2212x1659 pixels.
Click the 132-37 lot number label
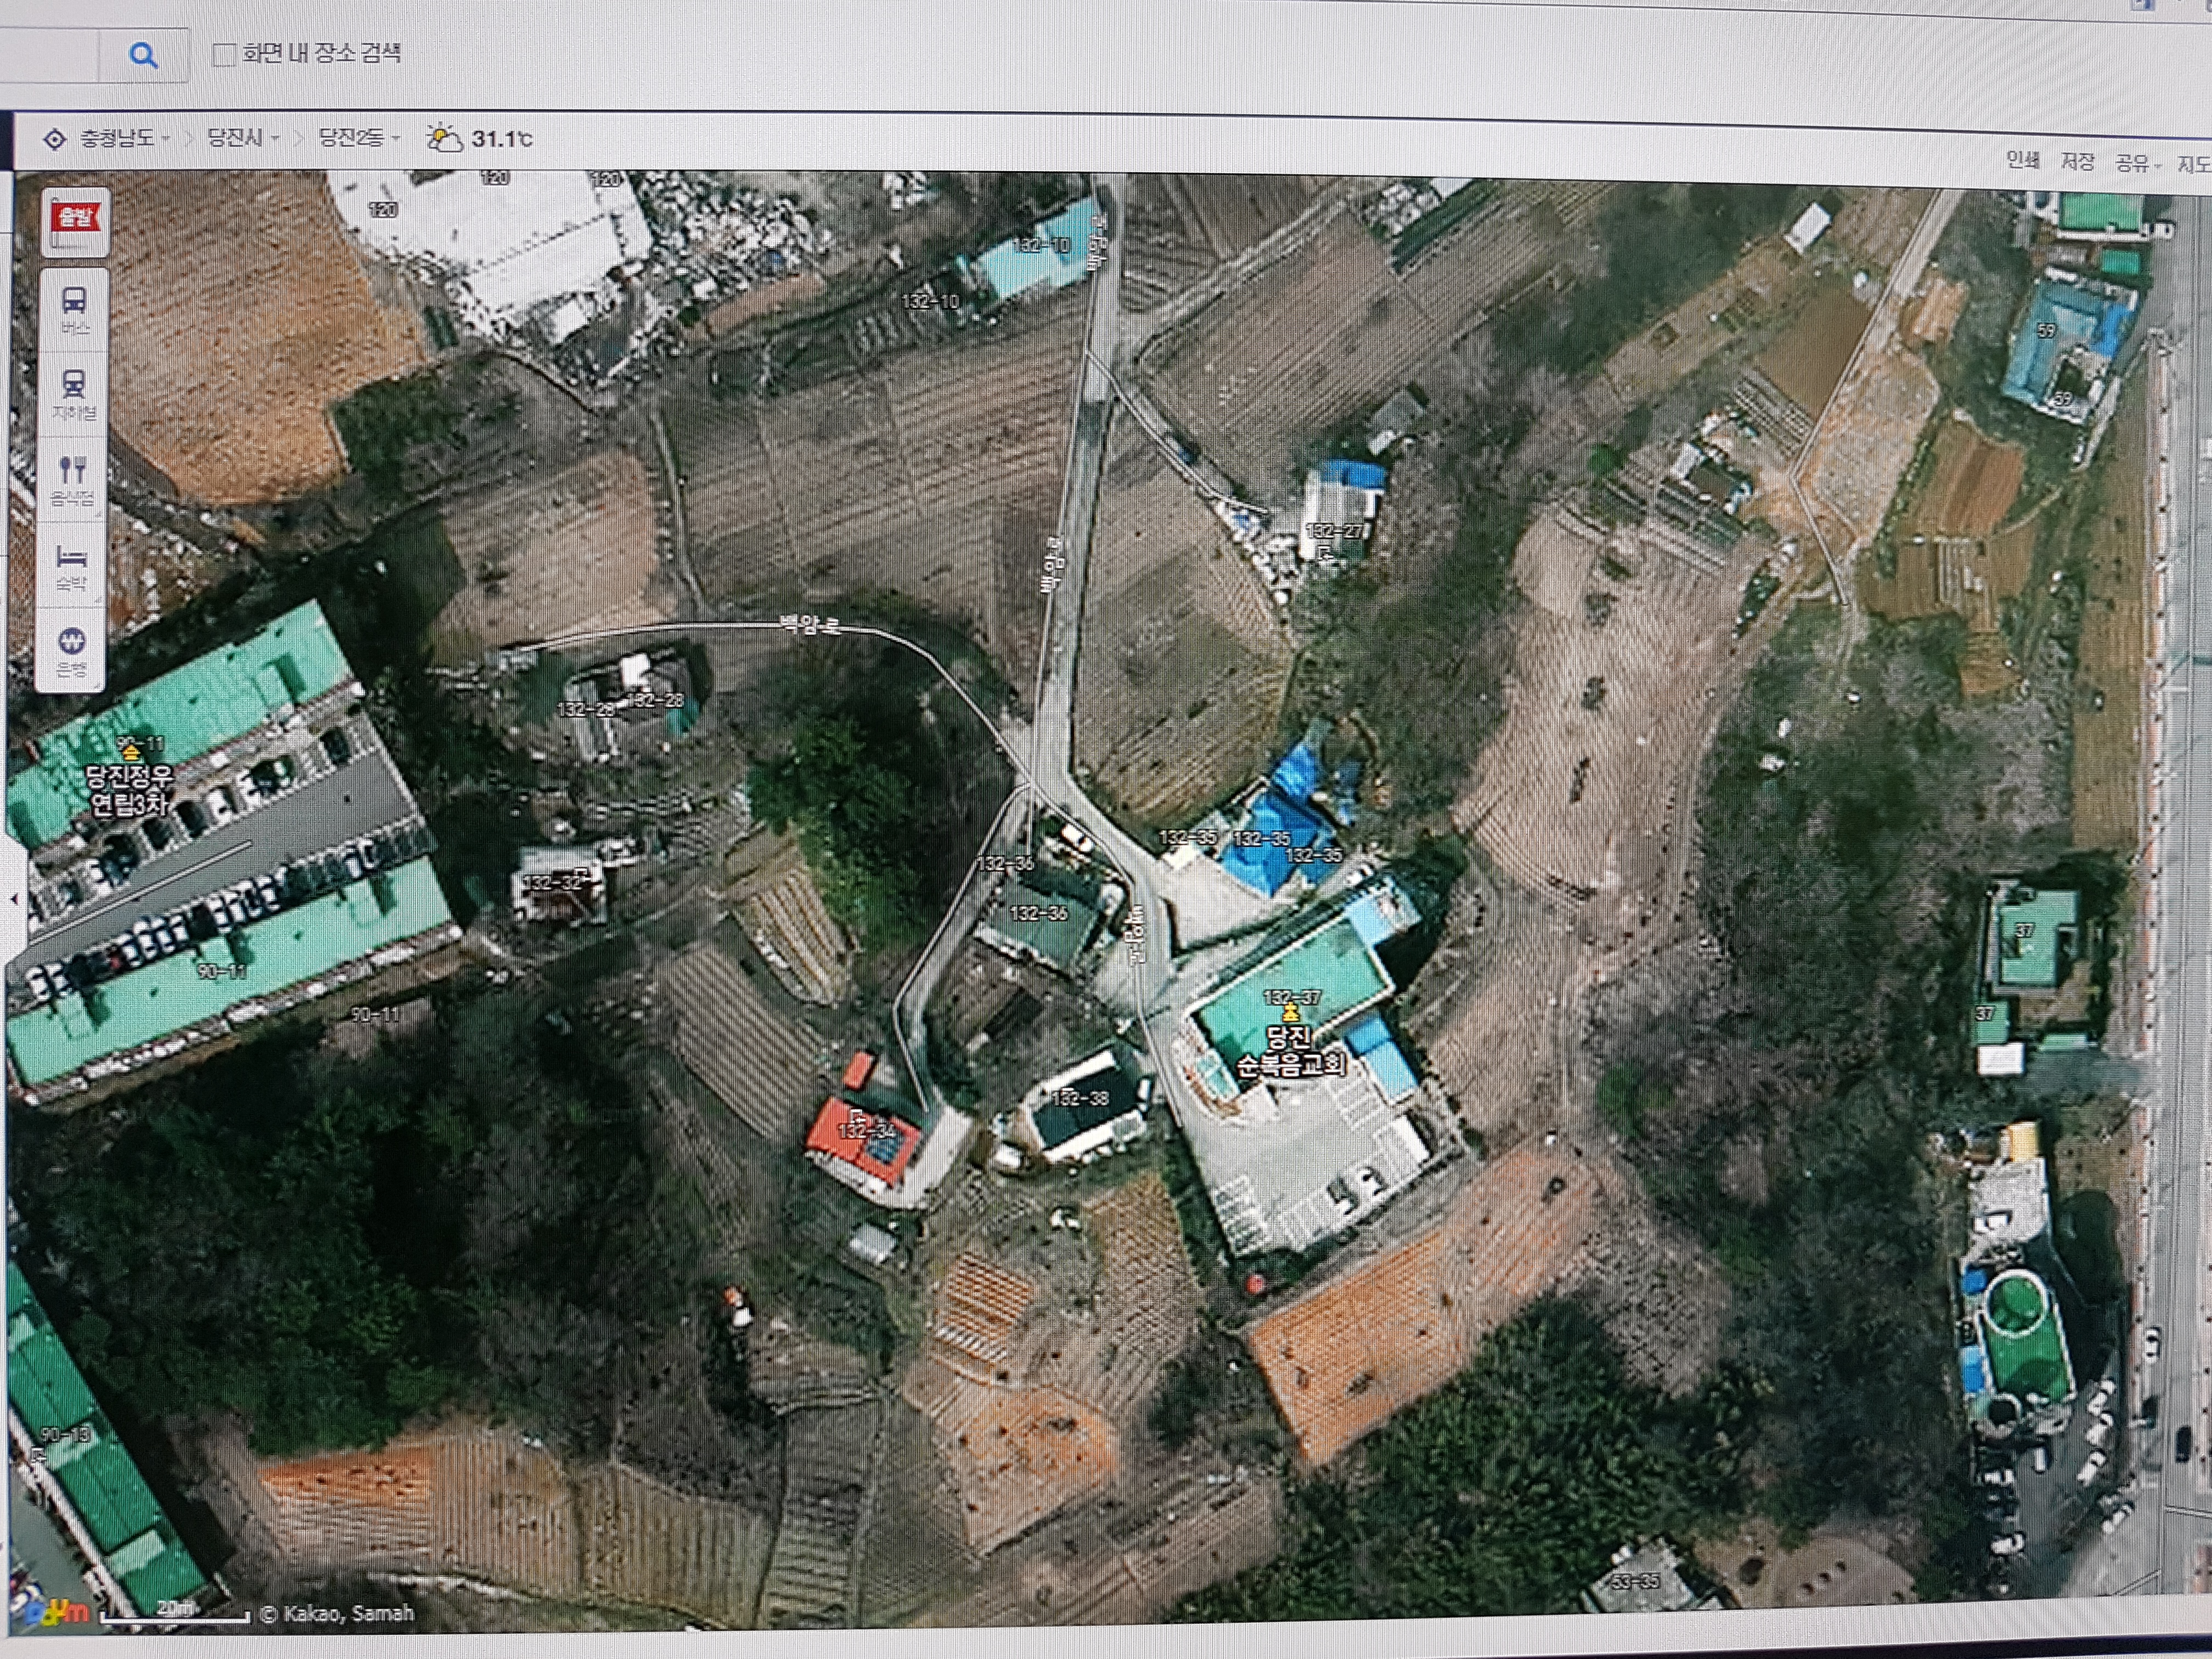click(x=1292, y=997)
